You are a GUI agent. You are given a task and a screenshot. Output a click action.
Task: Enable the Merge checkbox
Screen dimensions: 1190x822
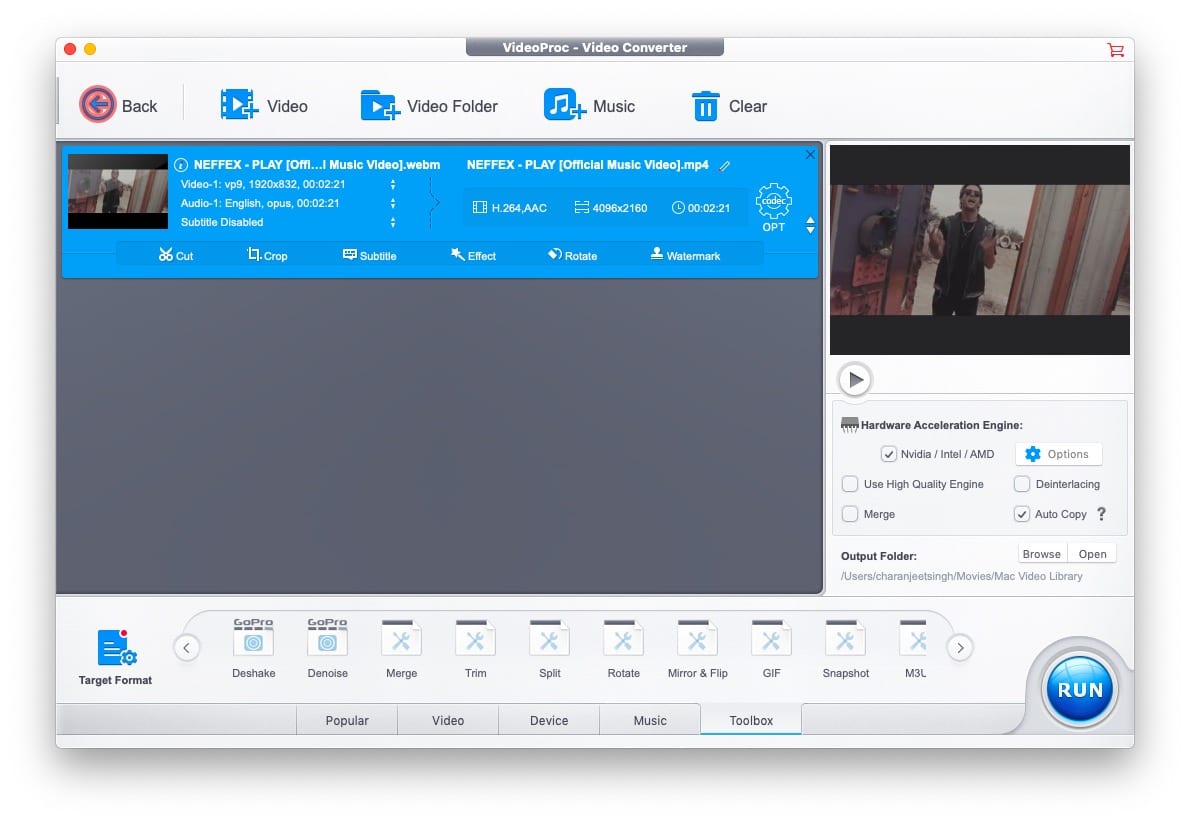(850, 514)
